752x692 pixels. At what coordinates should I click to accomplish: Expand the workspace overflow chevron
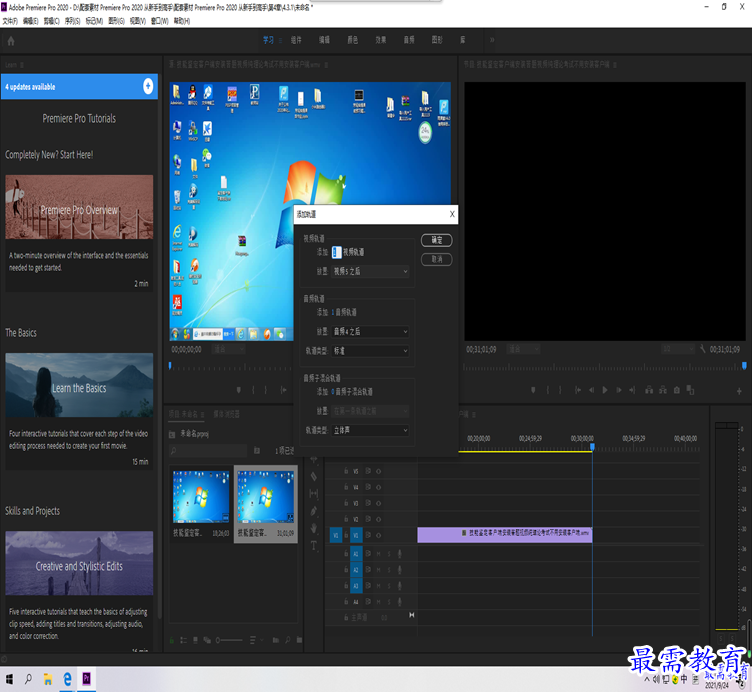492,40
